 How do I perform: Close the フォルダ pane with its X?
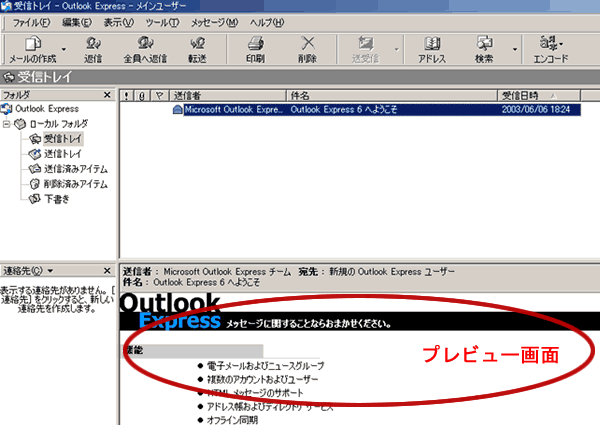click(107, 94)
